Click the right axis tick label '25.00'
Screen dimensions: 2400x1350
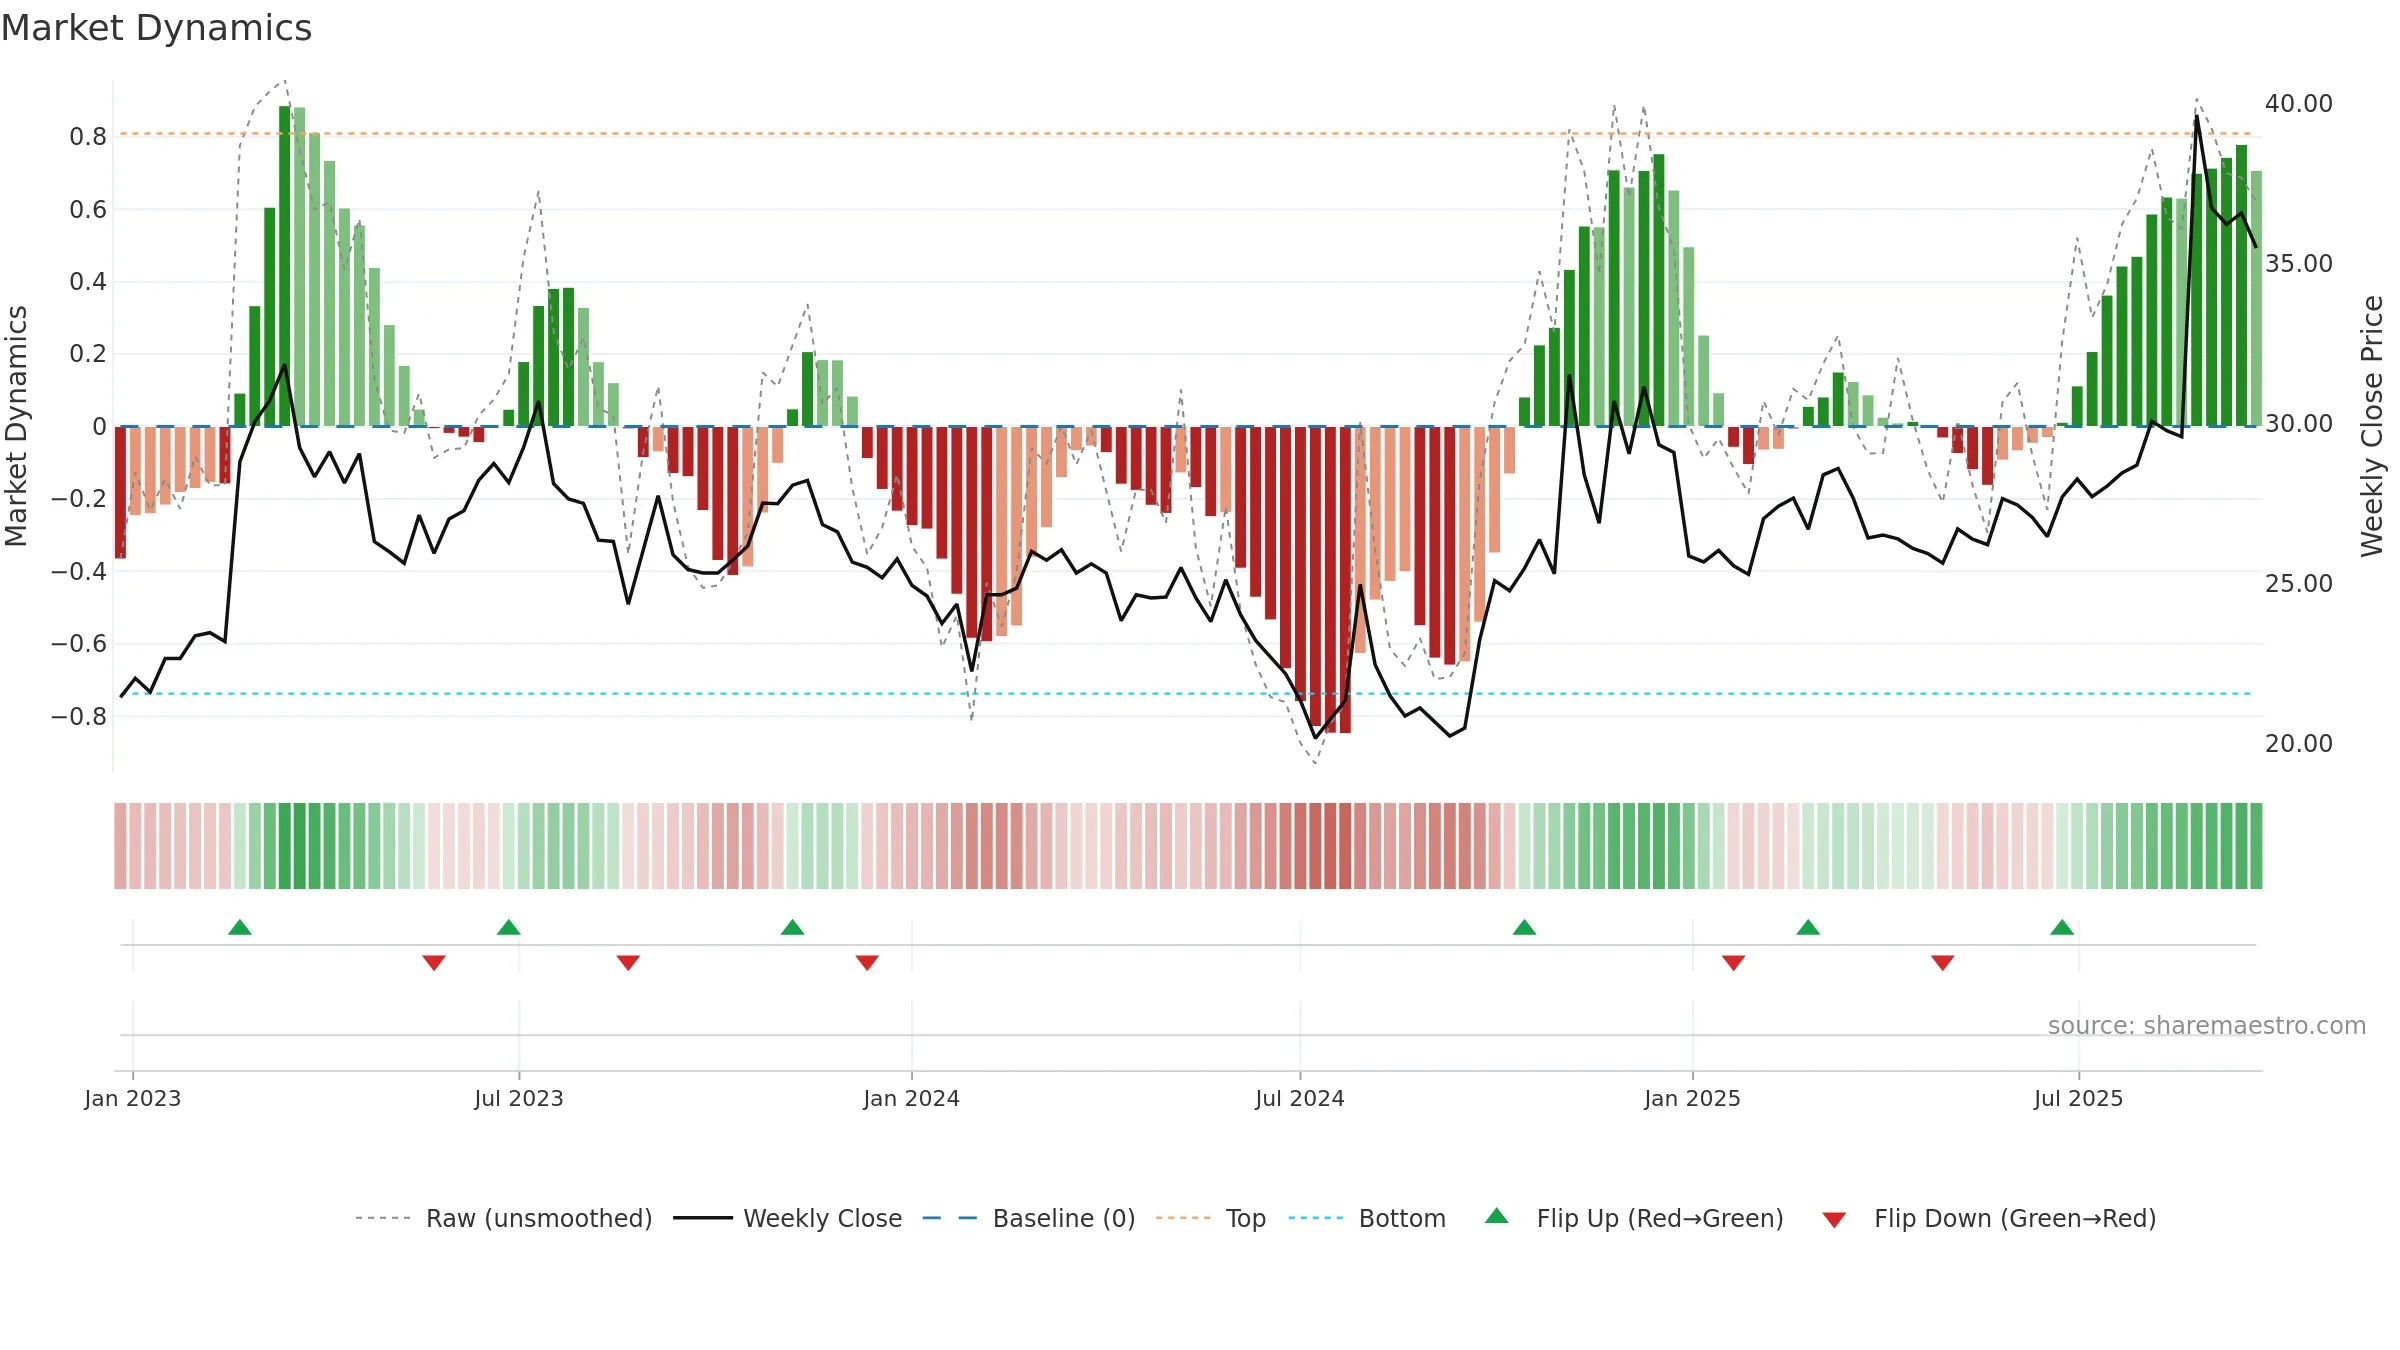(x=2299, y=584)
